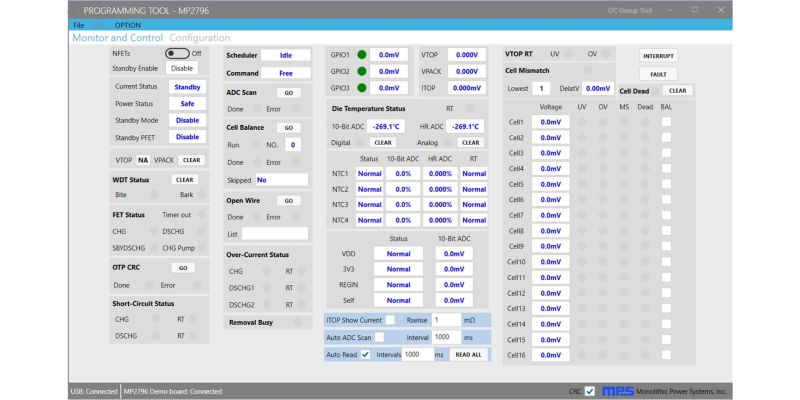800x400 pixels.
Task: Clear the Analog die temperature status
Action: point(470,143)
